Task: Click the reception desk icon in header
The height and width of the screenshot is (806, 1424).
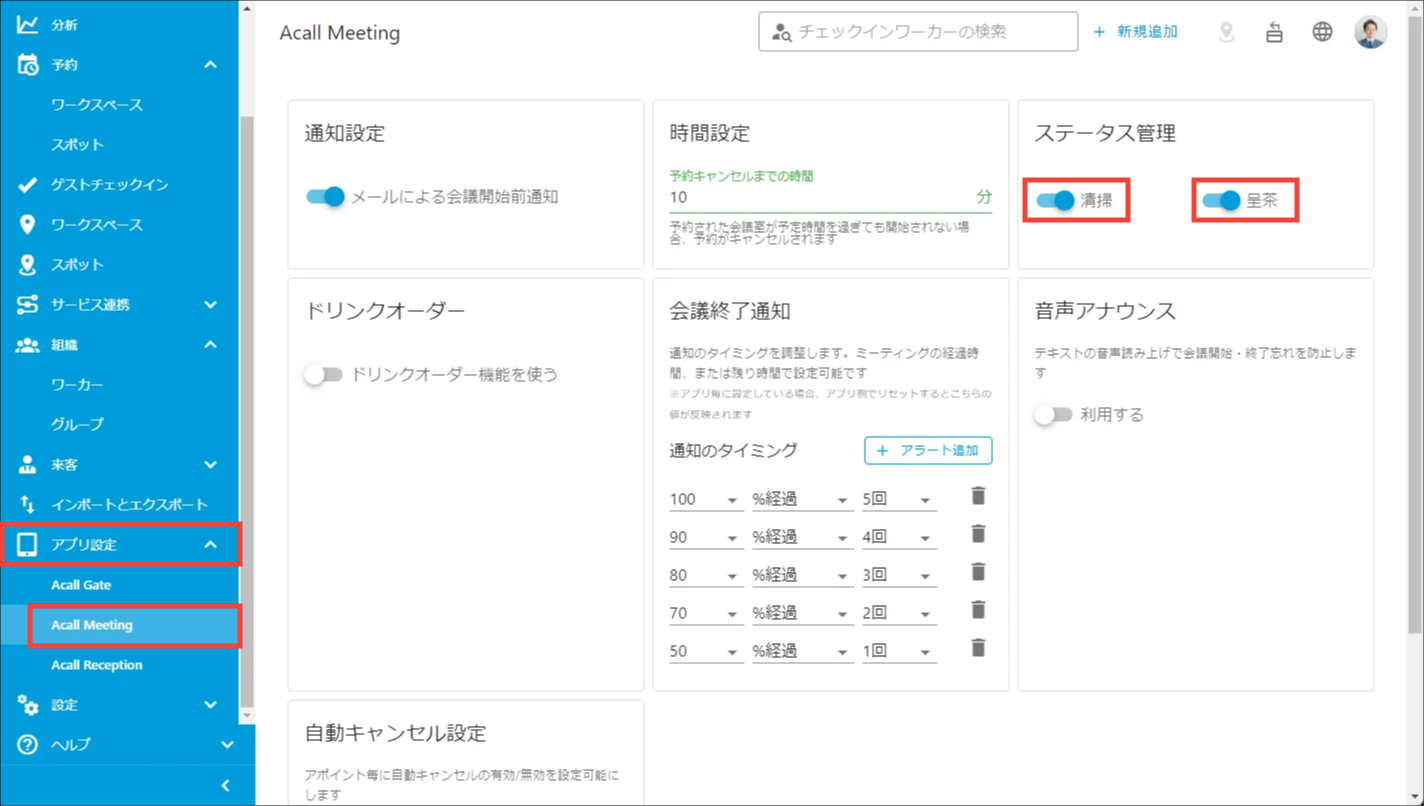Action: click(x=1274, y=32)
